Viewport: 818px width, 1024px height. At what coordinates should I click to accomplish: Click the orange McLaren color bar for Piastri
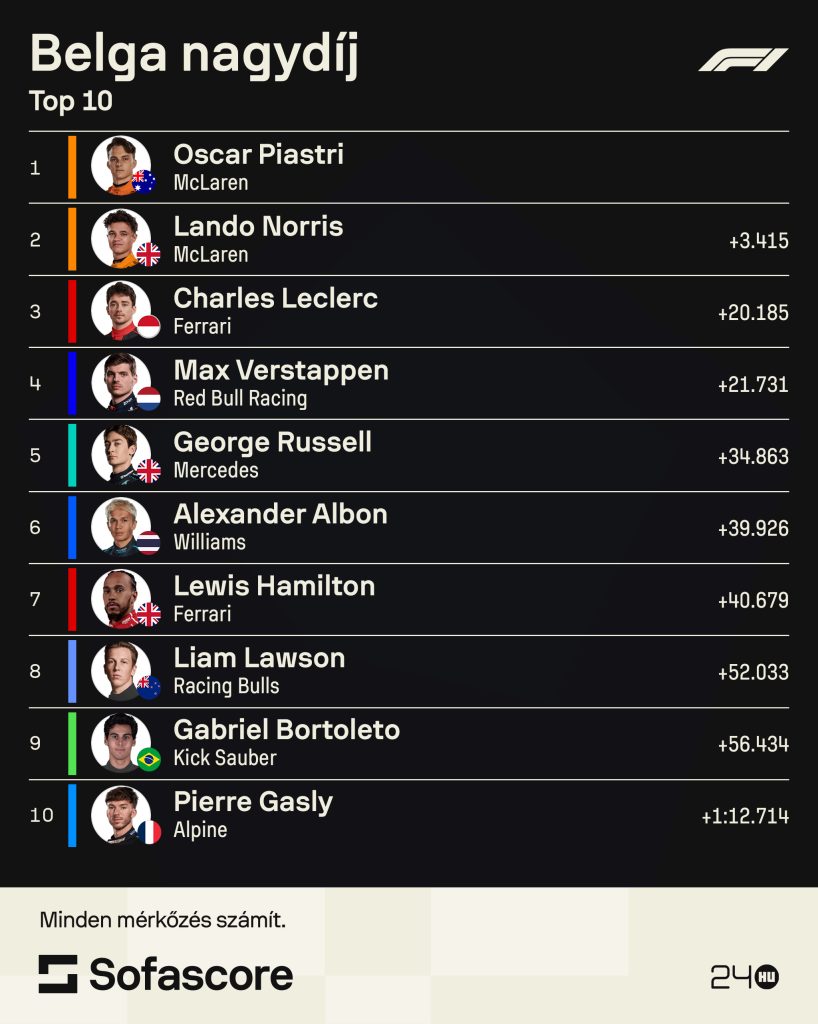pos(72,167)
